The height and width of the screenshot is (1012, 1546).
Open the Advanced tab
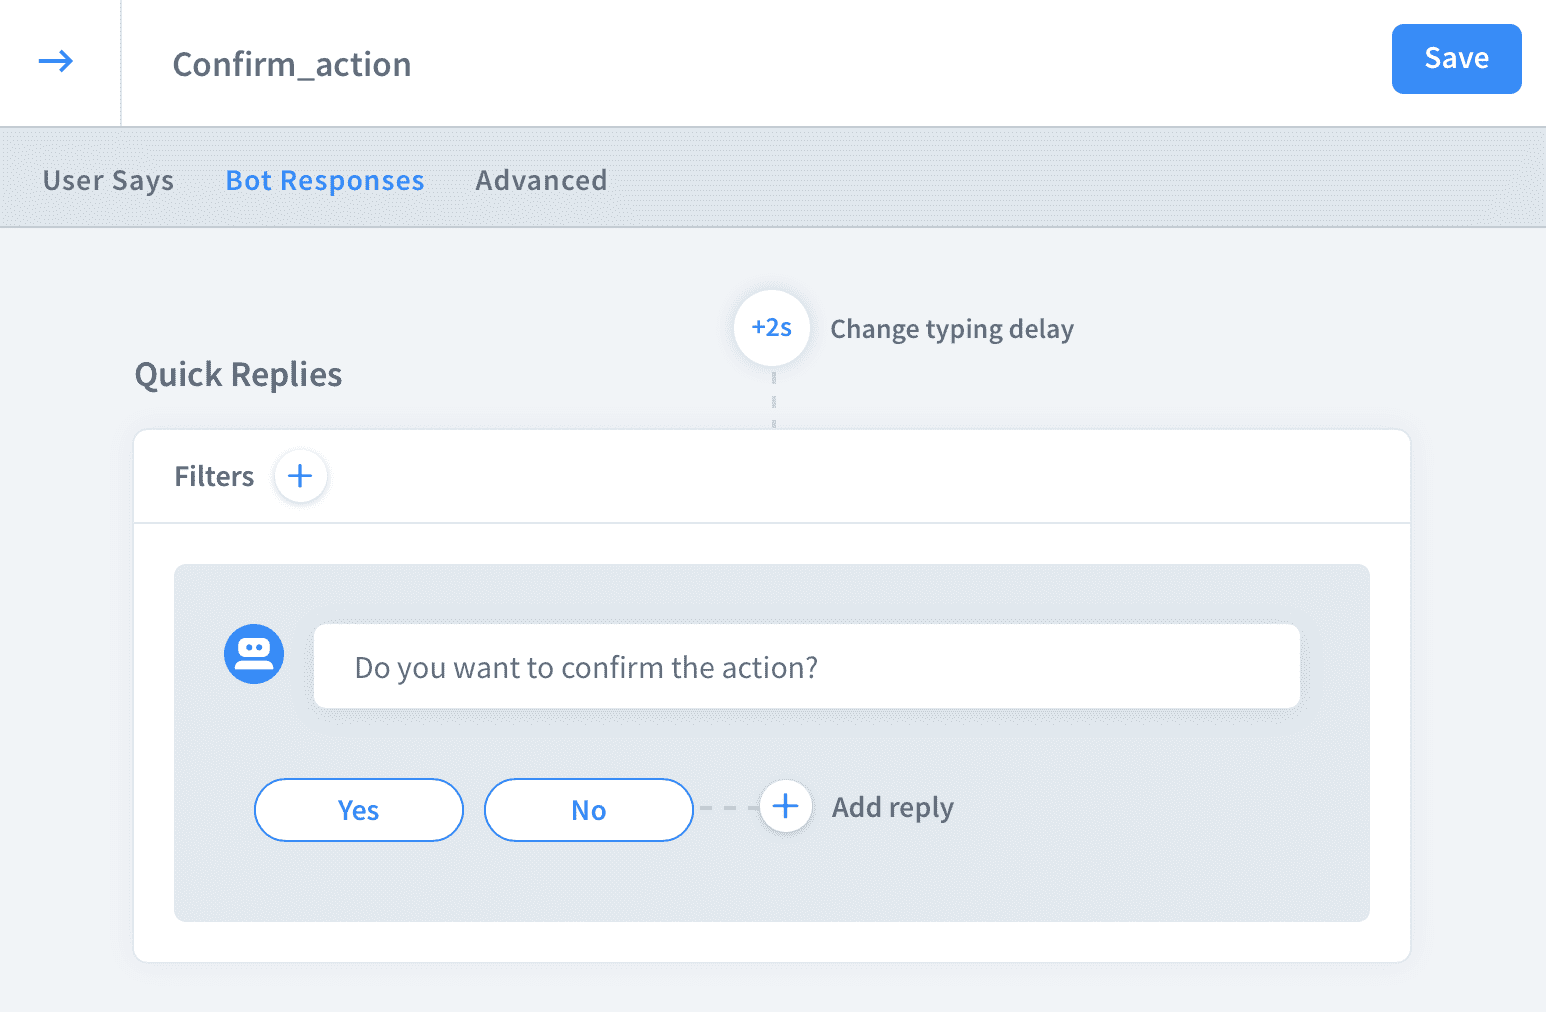[541, 180]
